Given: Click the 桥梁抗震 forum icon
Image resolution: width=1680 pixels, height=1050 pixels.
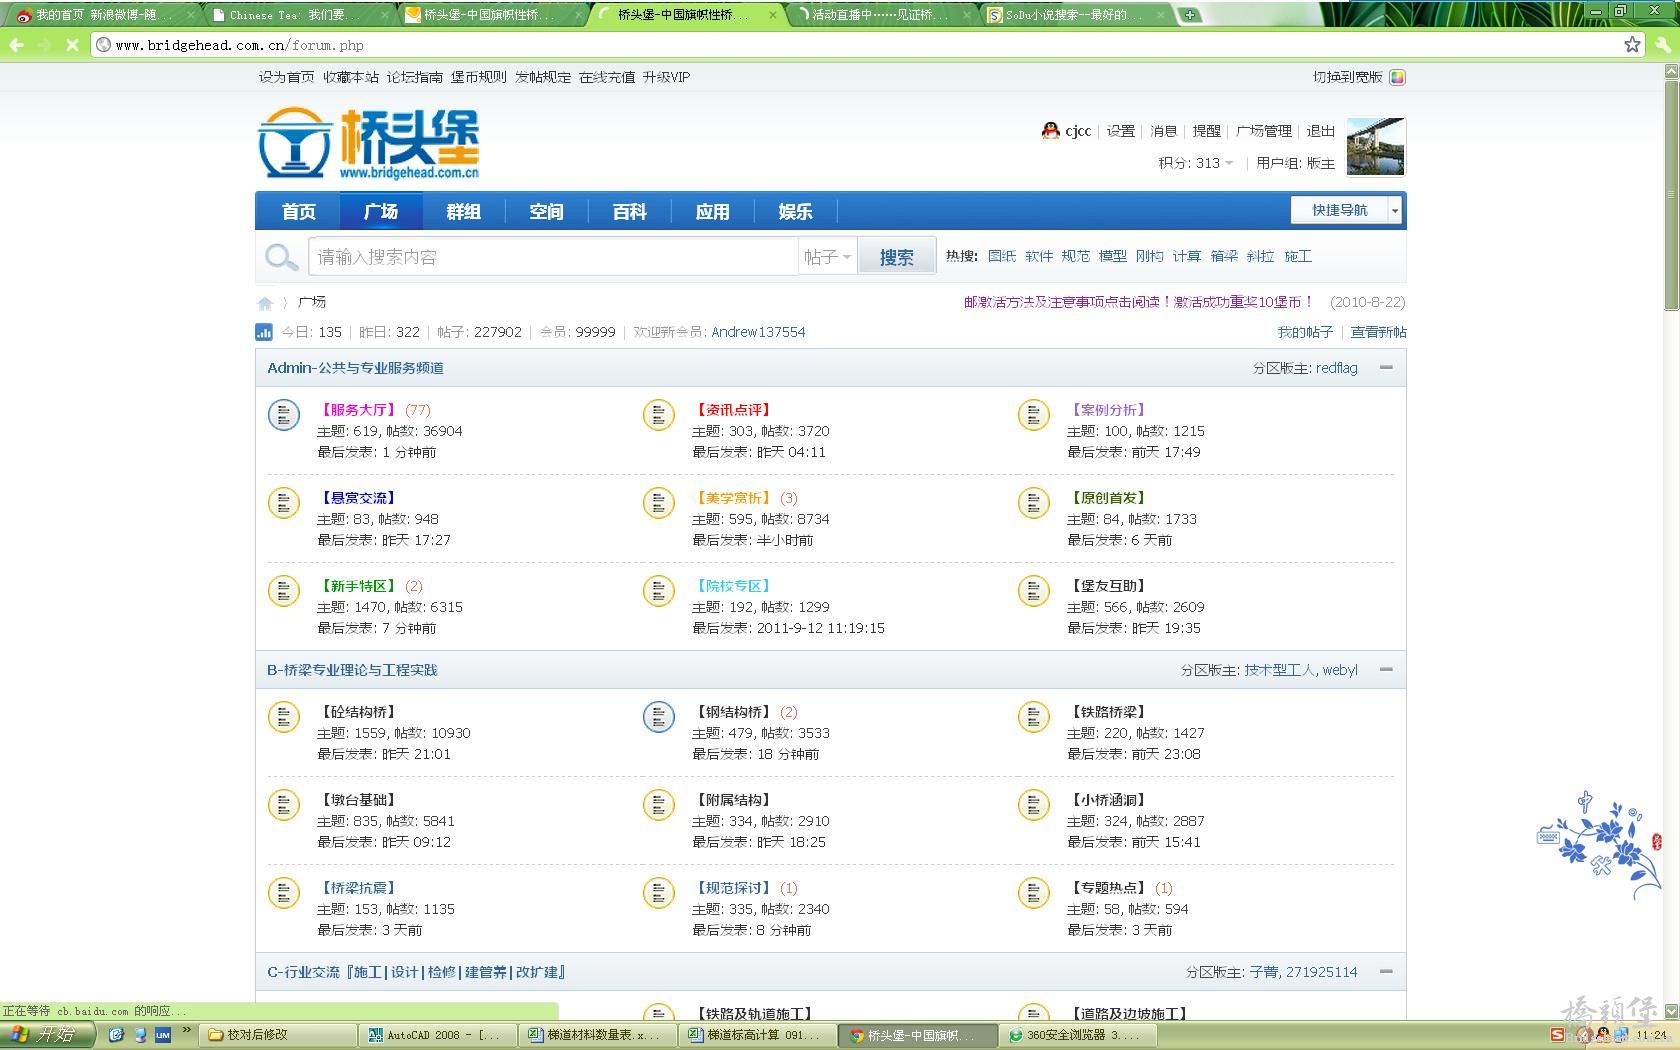Looking at the screenshot, I should click(x=284, y=892).
